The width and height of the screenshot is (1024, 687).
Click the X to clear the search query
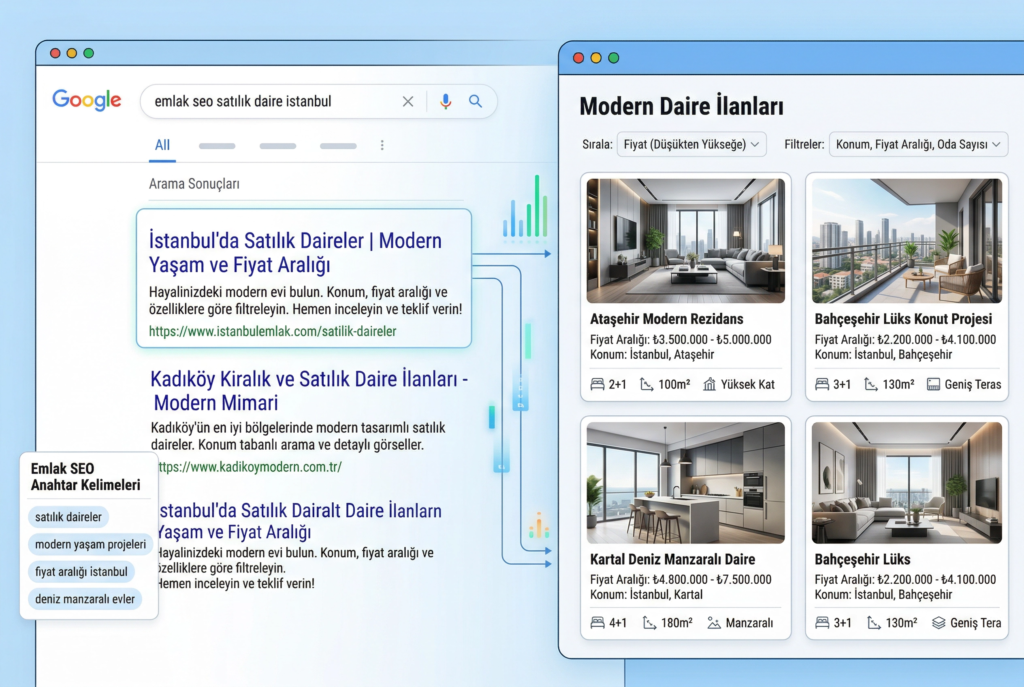tap(408, 101)
